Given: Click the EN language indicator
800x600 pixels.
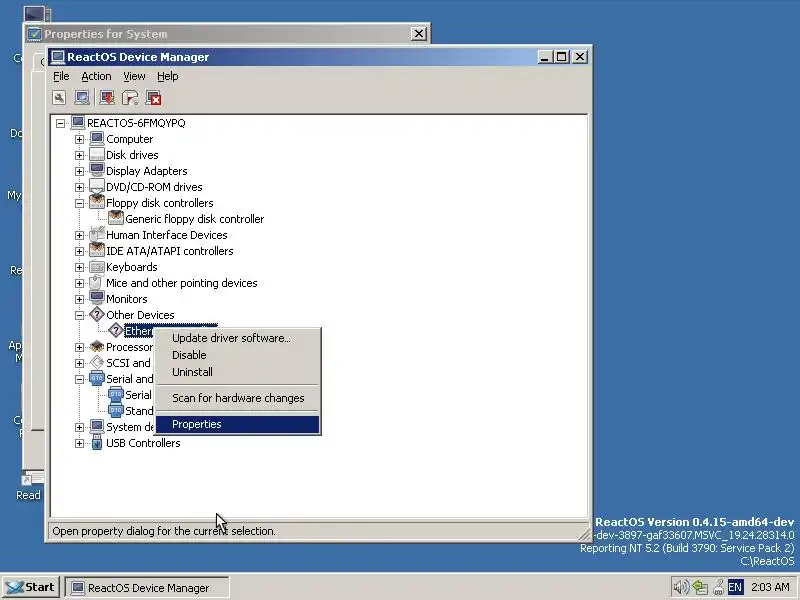Looking at the screenshot, I should [x=735, y=587].
